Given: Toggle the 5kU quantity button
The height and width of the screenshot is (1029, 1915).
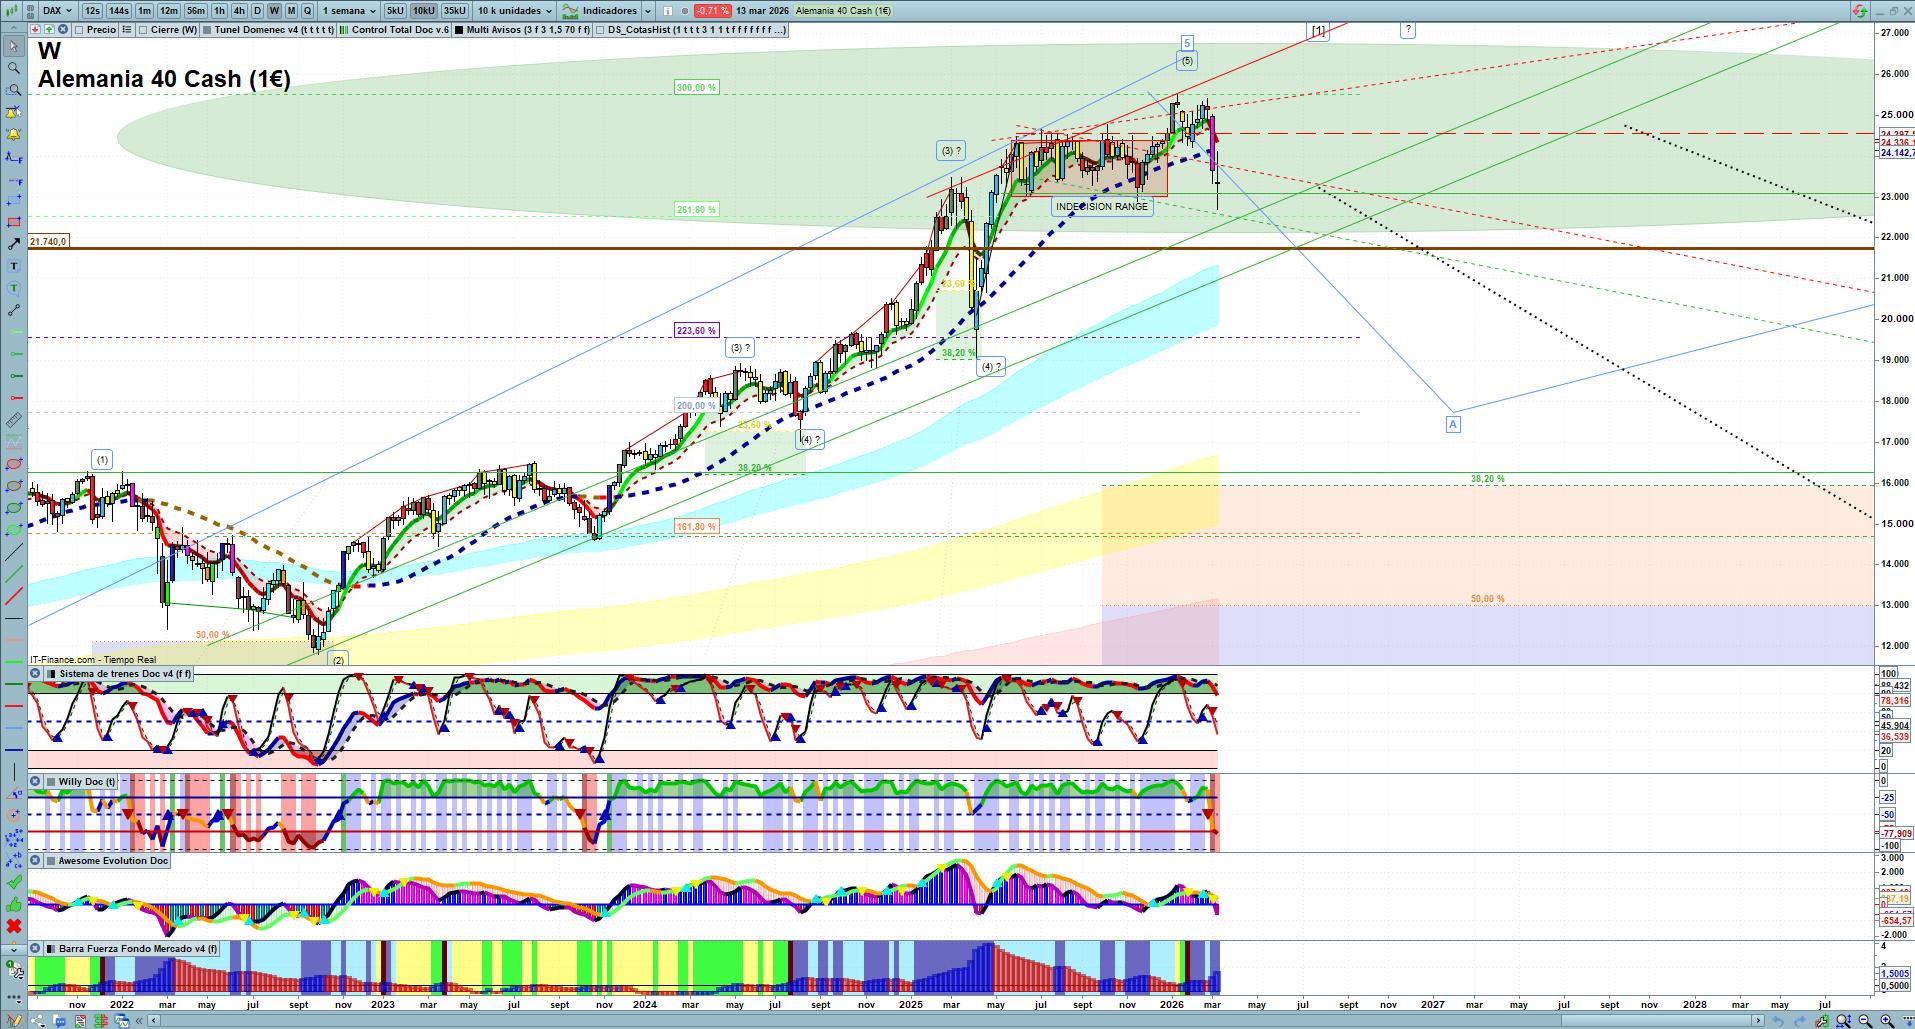Looking at the screenshot, I should coord(395,11).
